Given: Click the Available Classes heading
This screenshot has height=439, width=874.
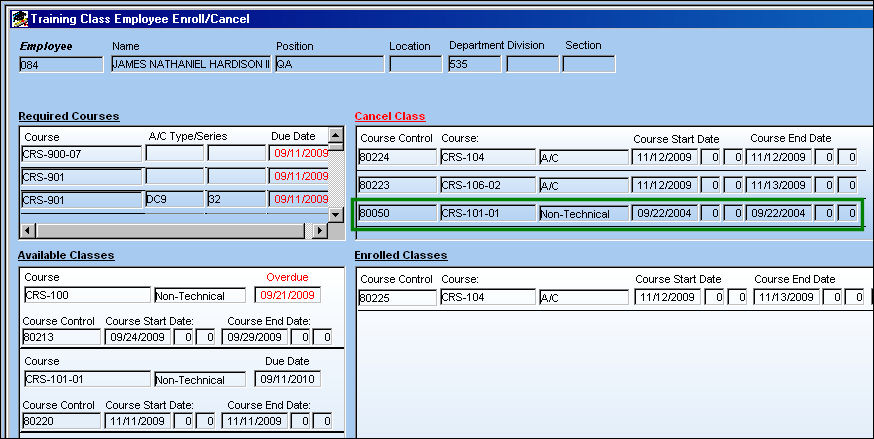Looking at the screenshot, I should coord(66,255).
